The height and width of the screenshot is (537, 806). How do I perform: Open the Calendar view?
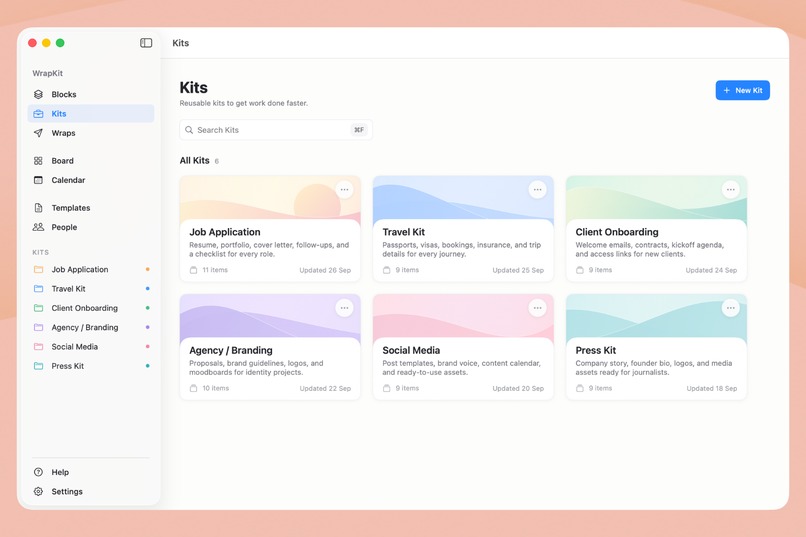[x=90, y=180]
